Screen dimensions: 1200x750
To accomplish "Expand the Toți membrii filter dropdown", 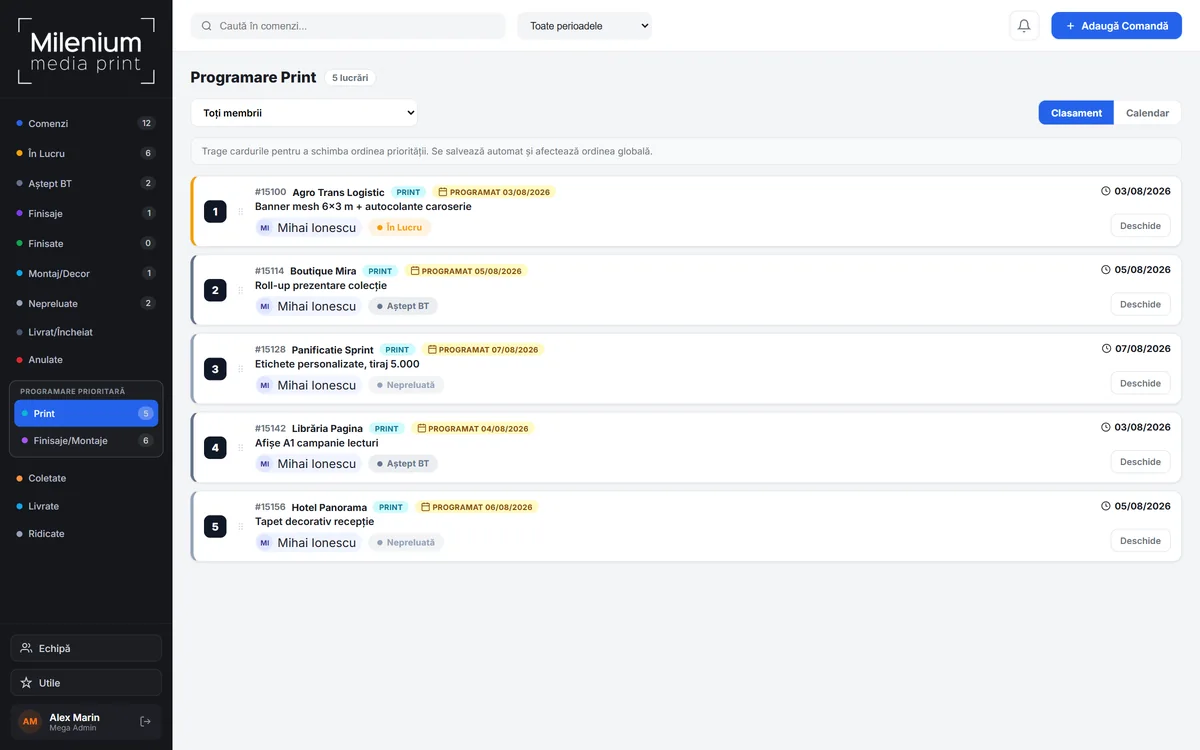I will pyautogui.click(x=304, y=113).
